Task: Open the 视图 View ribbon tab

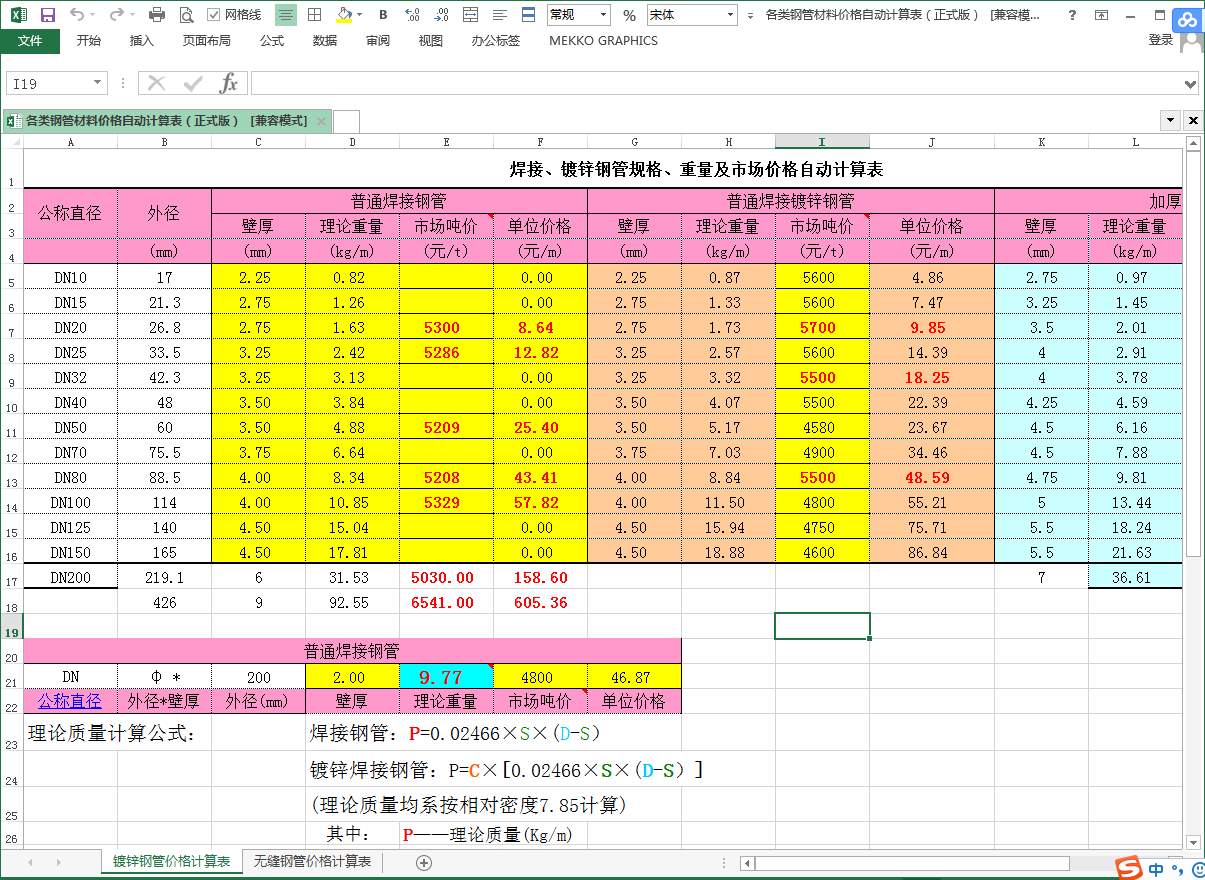Action: pos(431,41)
